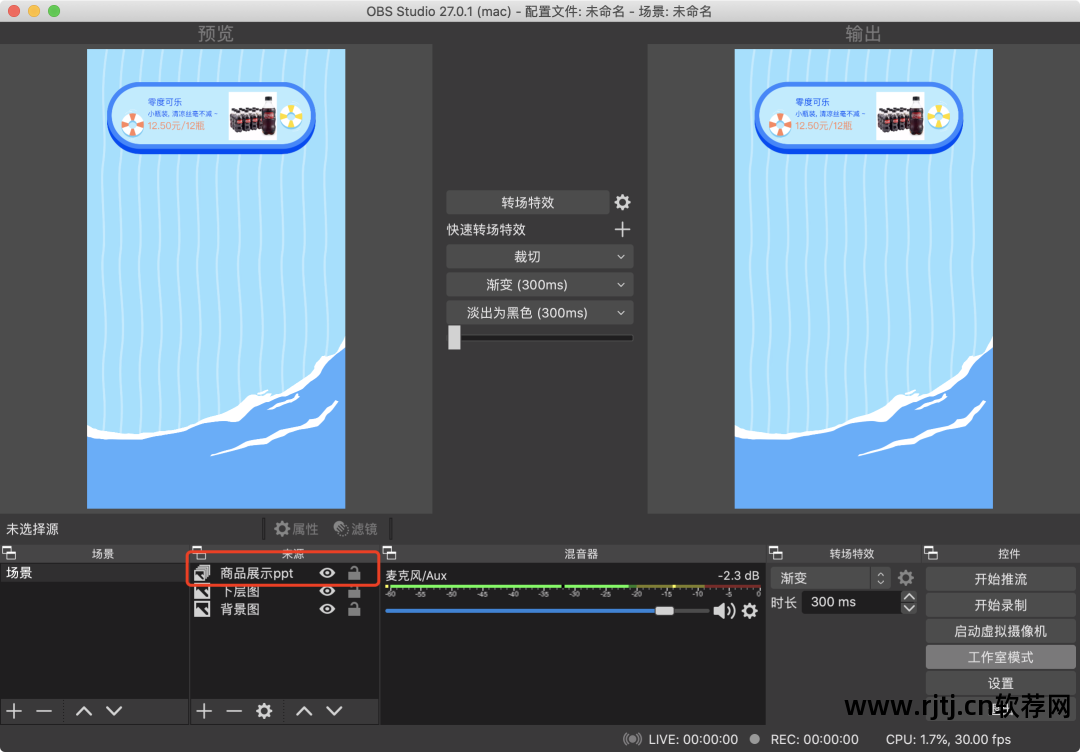Remove the selected scene with minus icon
Viewport: 1080px width, 752px height.
[44, 711]
